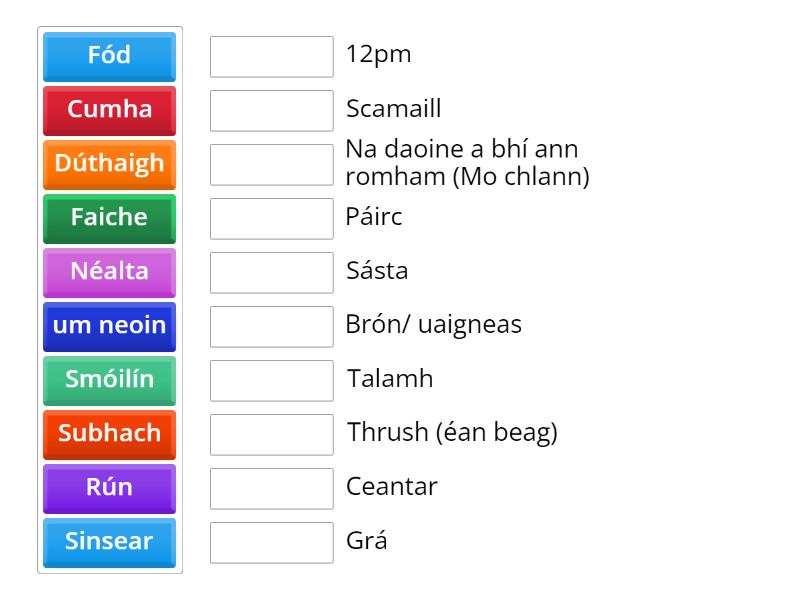
Task: Pick the orange Dúthaigh tile
Action: tap(109, 164)
